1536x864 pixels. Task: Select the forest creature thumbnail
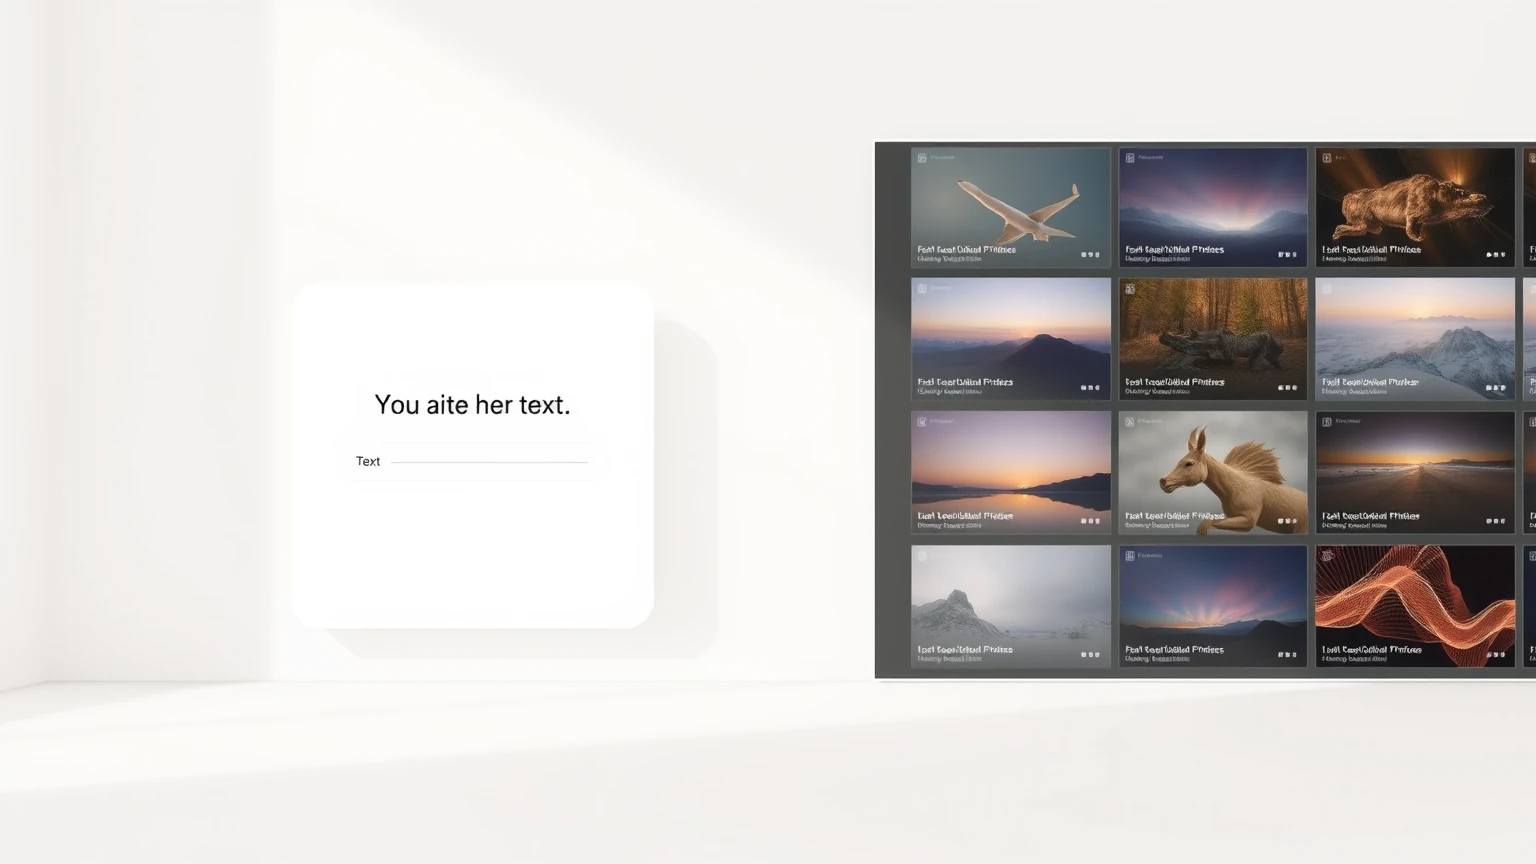pos(1213,339)
